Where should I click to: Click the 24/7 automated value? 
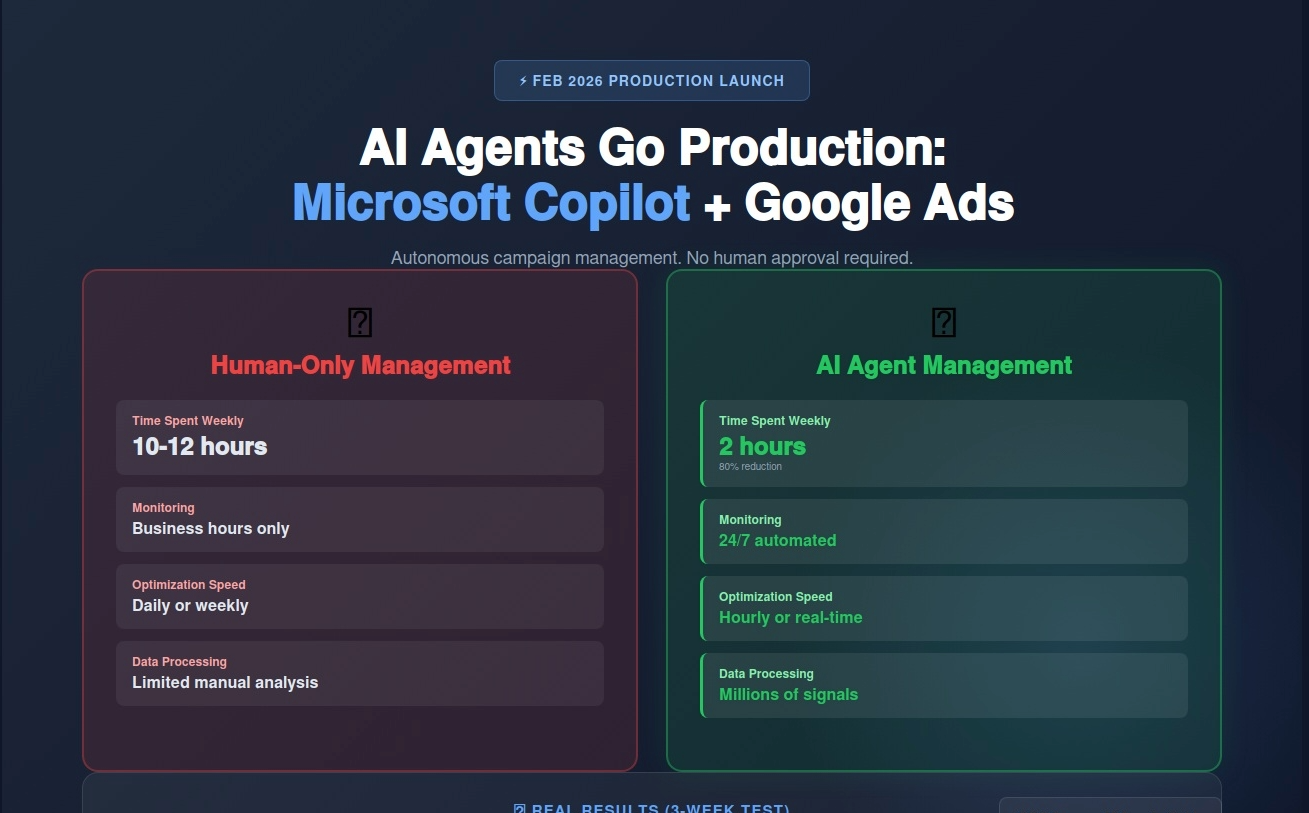pos(777,541)
